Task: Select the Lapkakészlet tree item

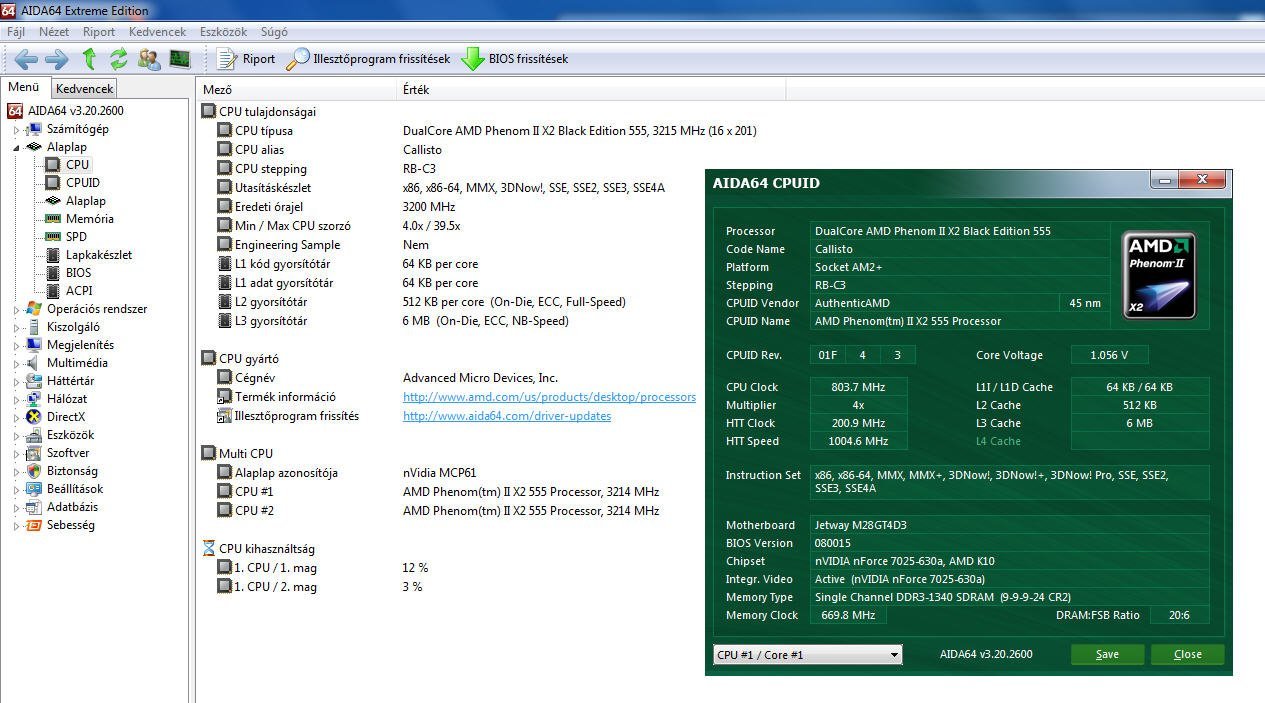Action: coord(99,255)
